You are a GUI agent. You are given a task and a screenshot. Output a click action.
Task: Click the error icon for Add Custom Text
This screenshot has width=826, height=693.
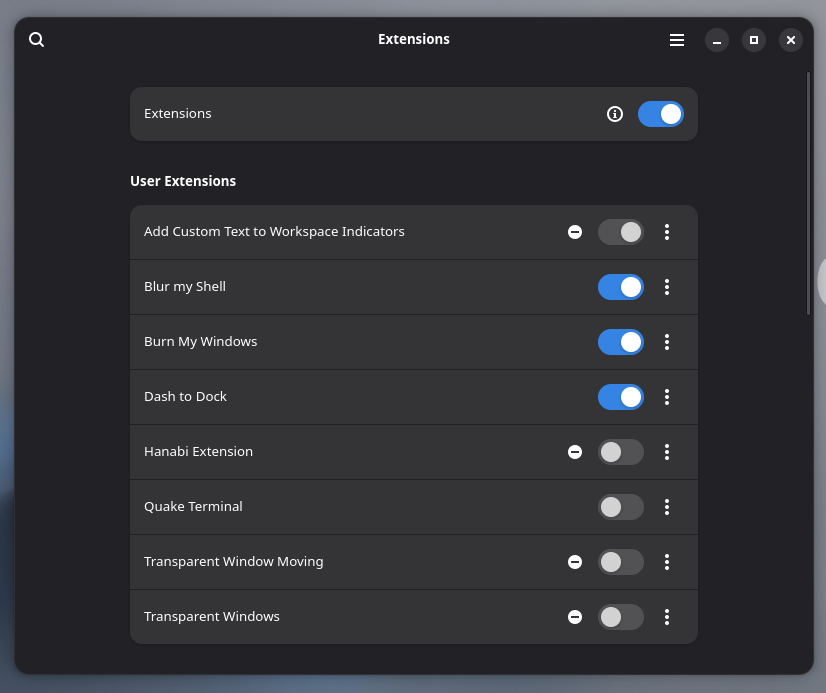575,232
